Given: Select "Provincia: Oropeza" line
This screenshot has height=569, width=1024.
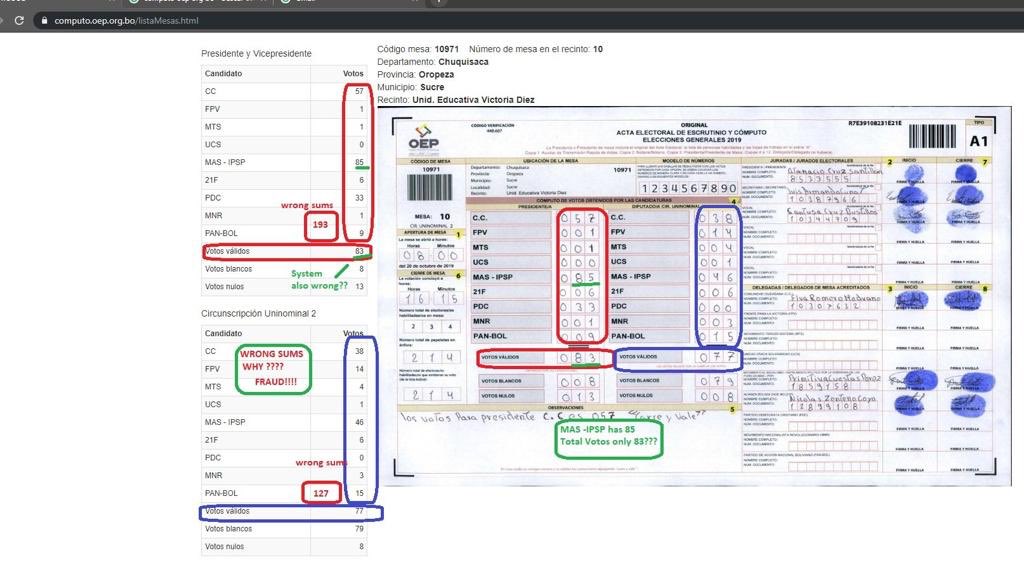Looking at the screenshot, I should (415, 74).
